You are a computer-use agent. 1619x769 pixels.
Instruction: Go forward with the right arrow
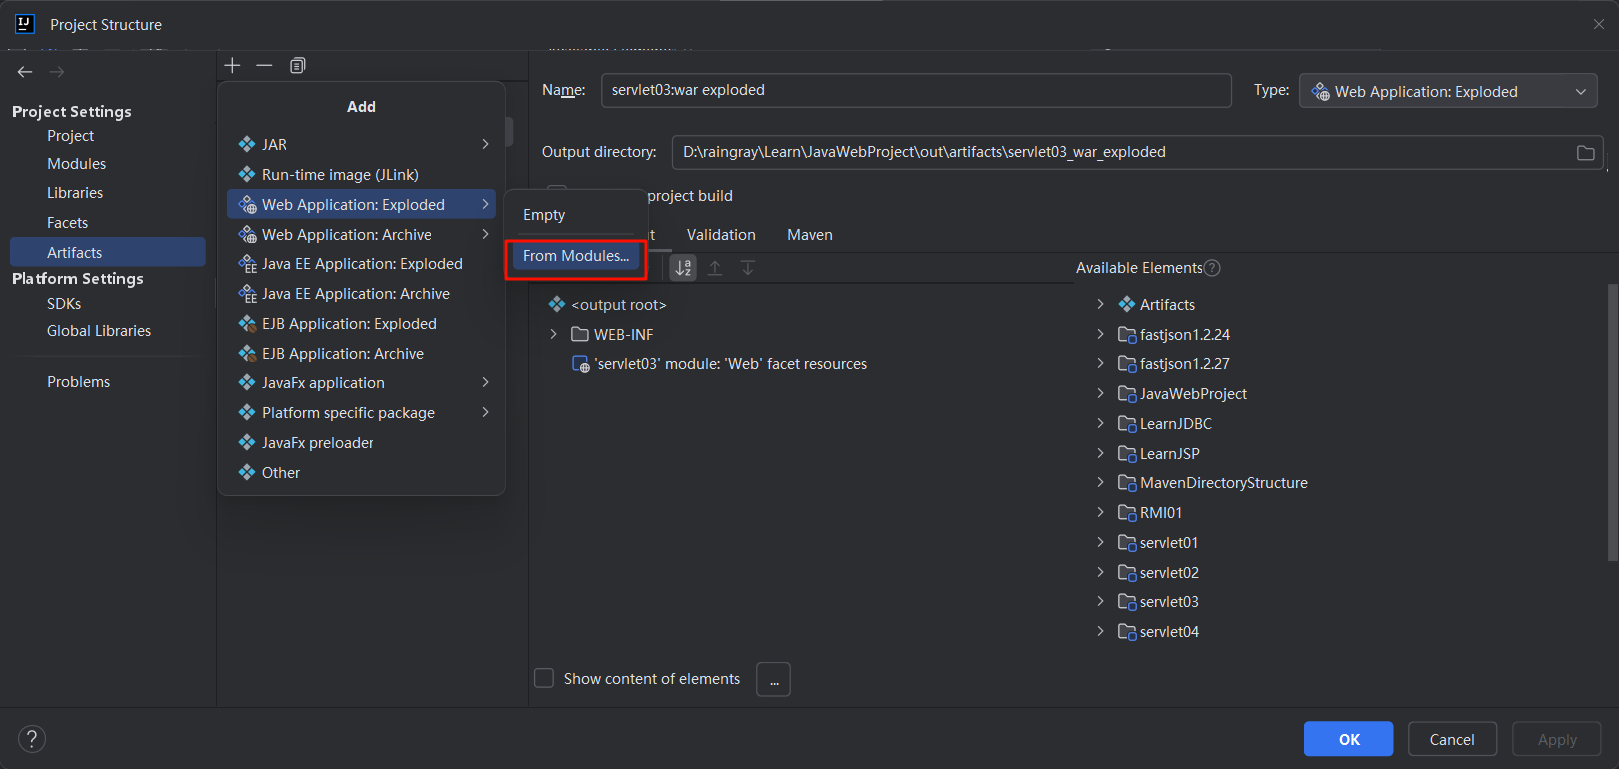[57, 72]
